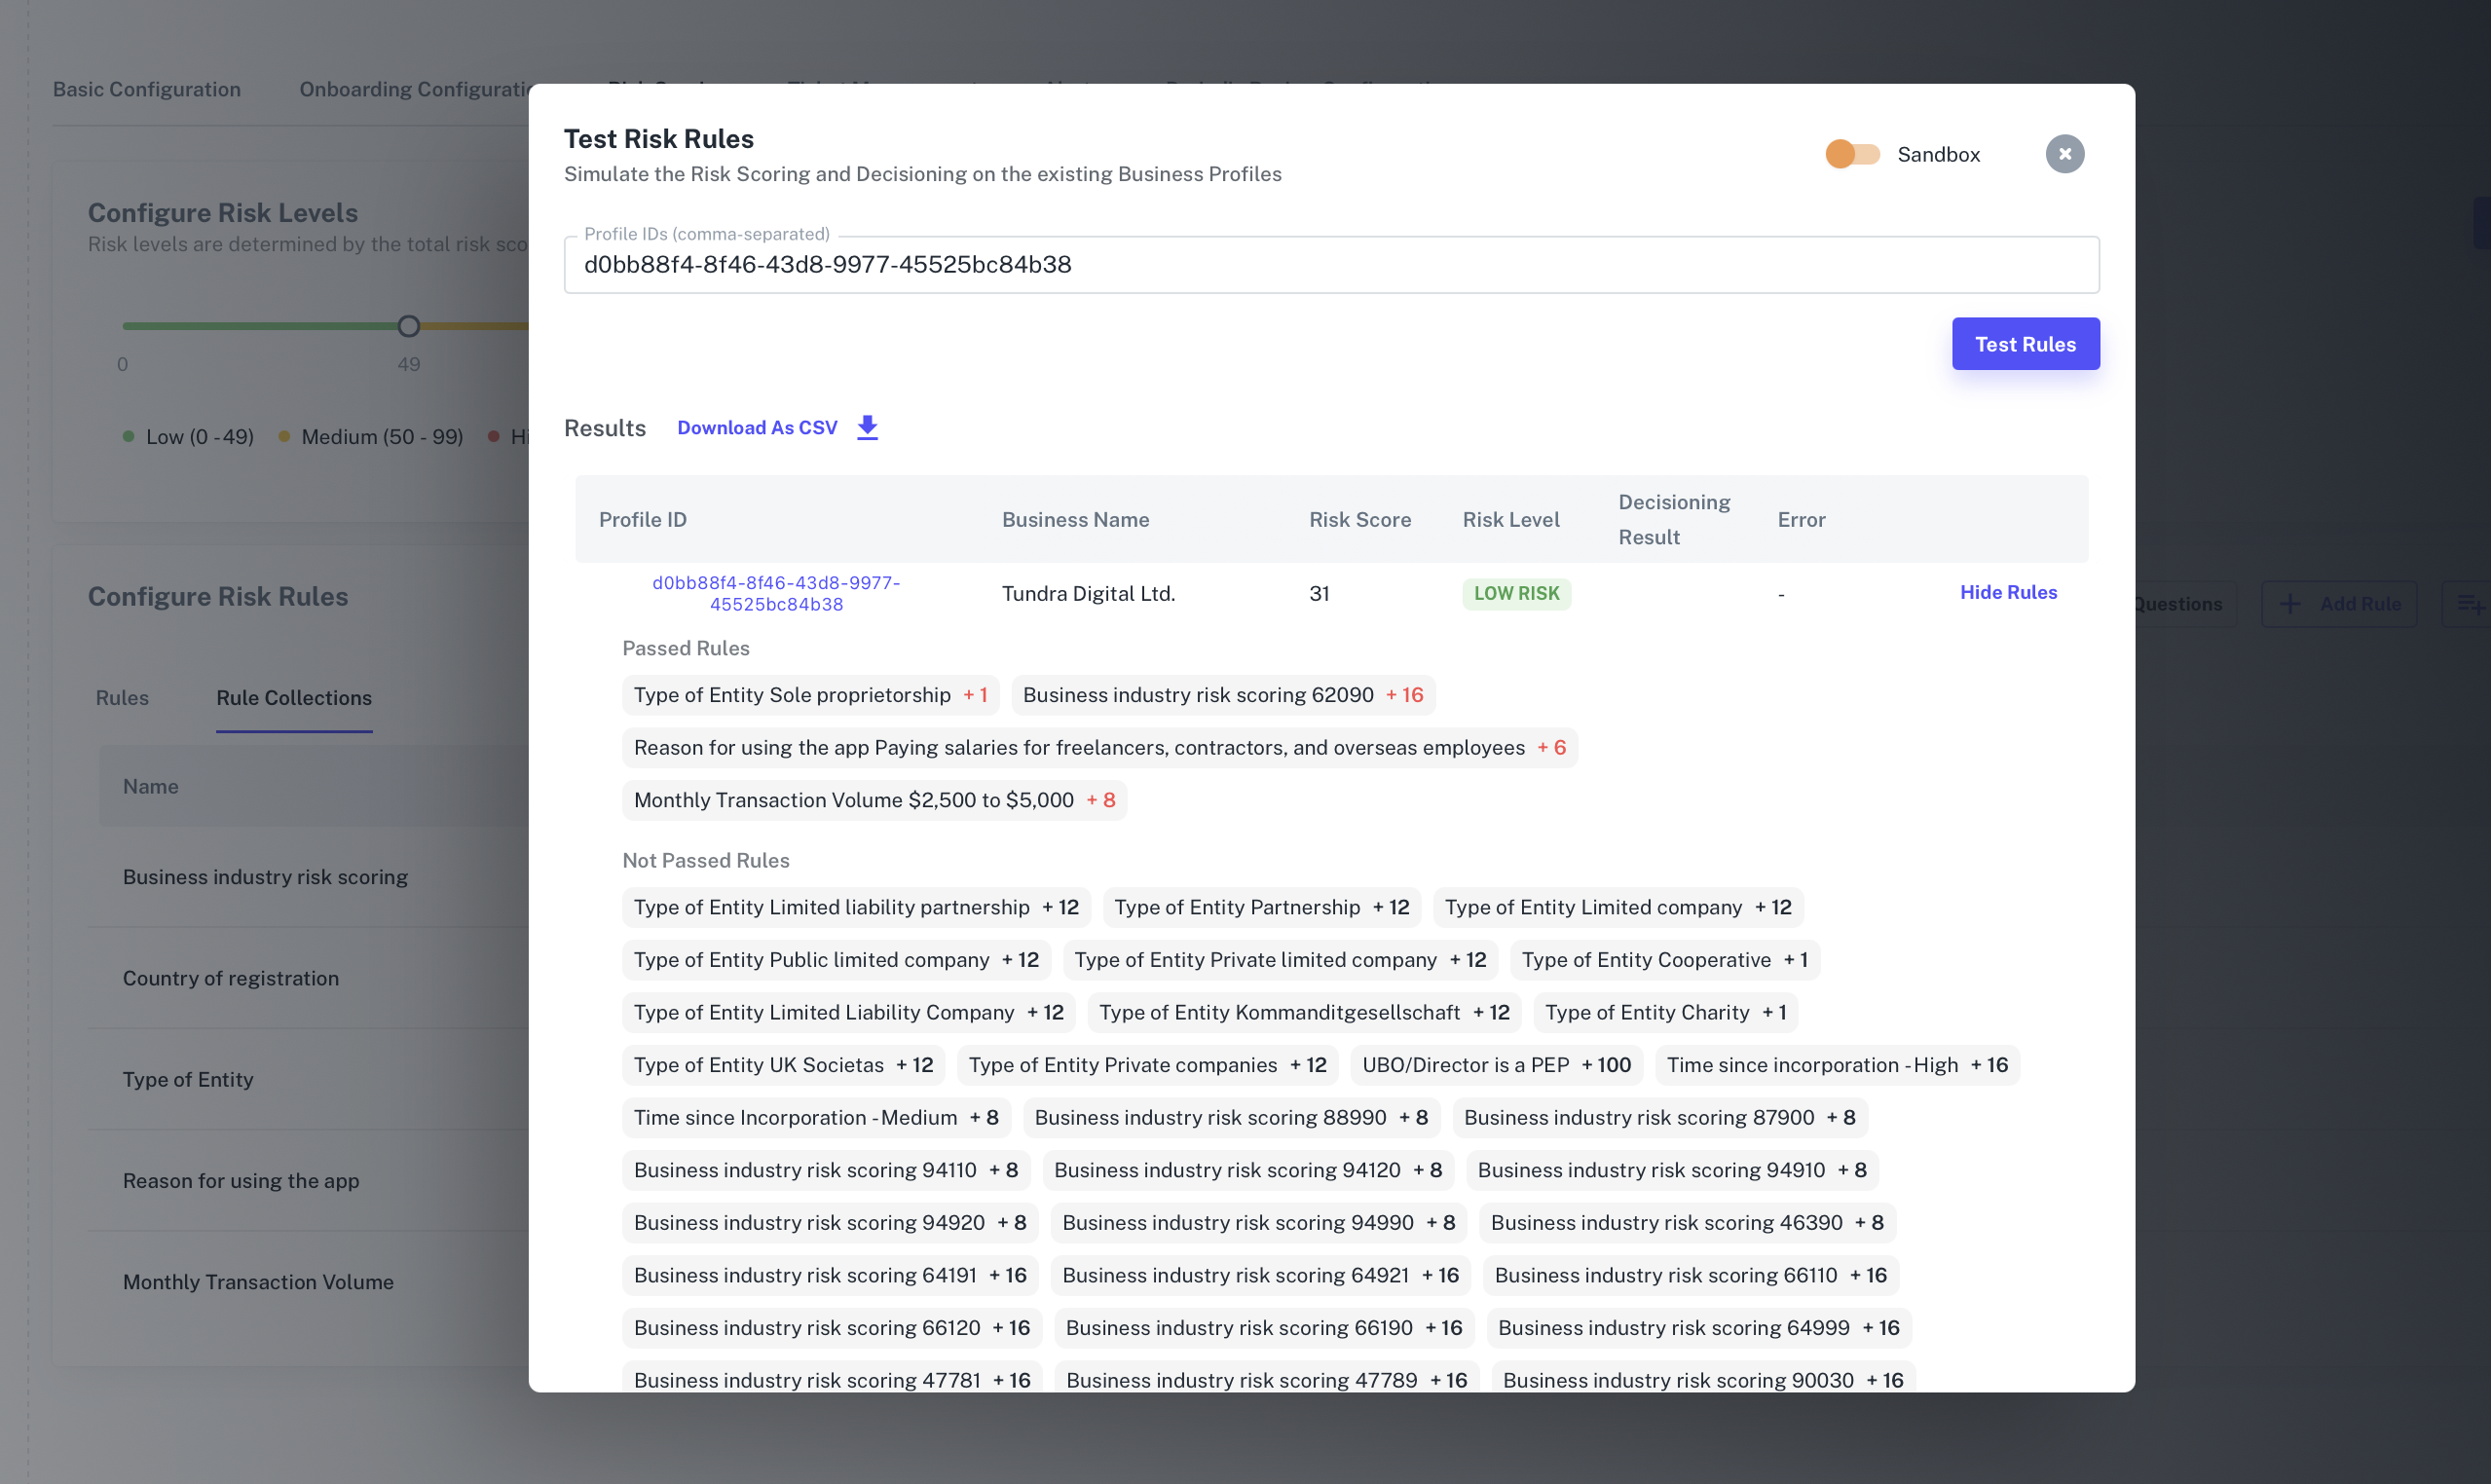This screenshot has height=1484, width=2491.
Task: Click Business industry risk scoring 94910 chip
Action: point(1672,1171)
